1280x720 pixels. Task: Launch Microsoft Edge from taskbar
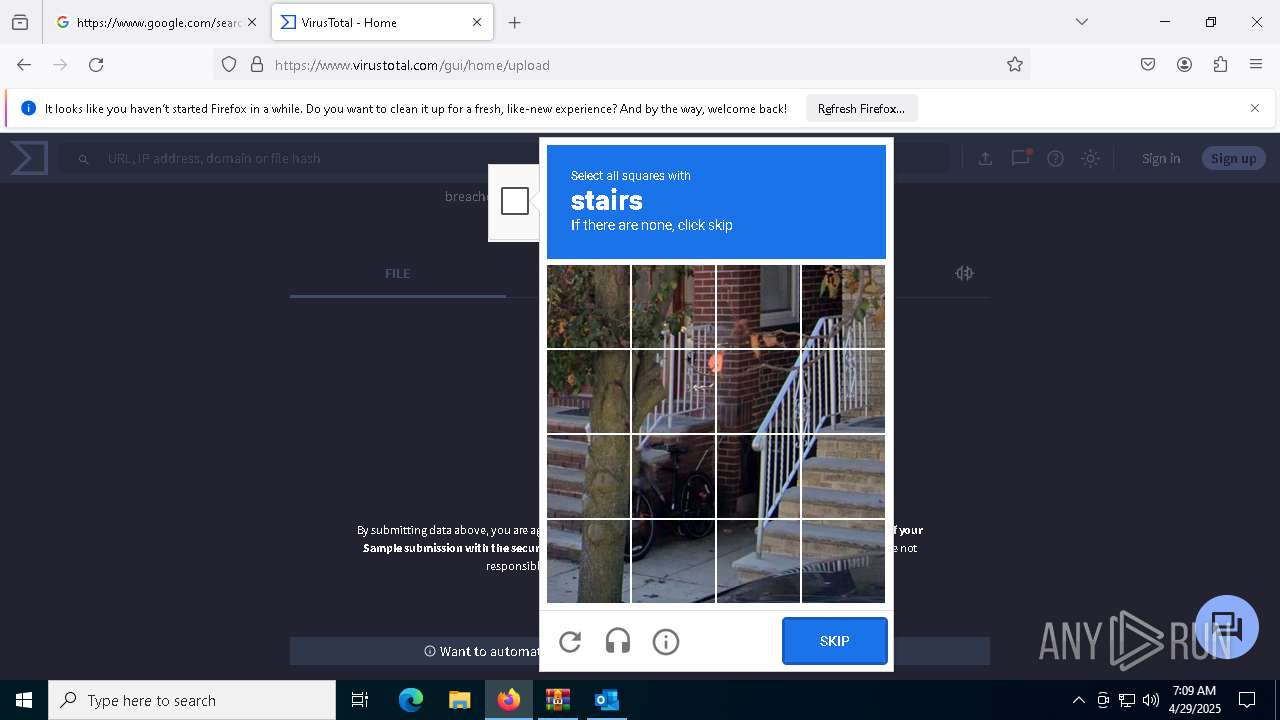[411, 700]
